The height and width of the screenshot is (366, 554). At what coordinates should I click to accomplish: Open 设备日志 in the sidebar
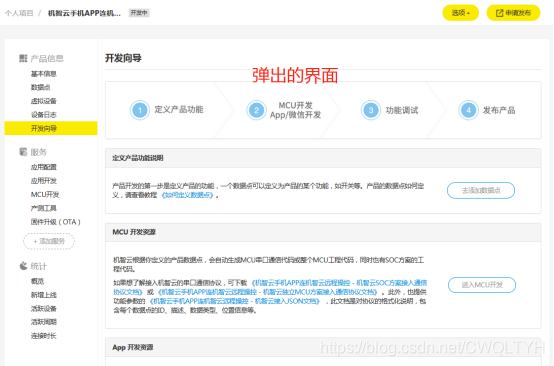(x=43, y=114)
